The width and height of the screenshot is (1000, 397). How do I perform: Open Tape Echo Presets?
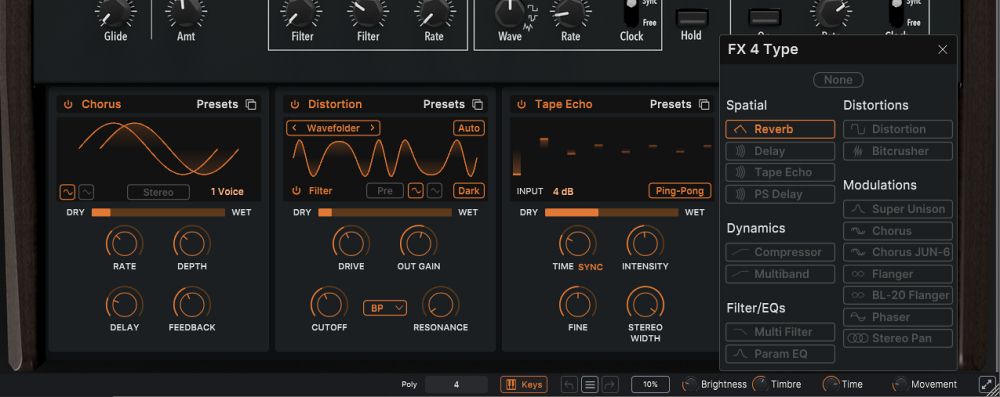click(x=670, y=104)
